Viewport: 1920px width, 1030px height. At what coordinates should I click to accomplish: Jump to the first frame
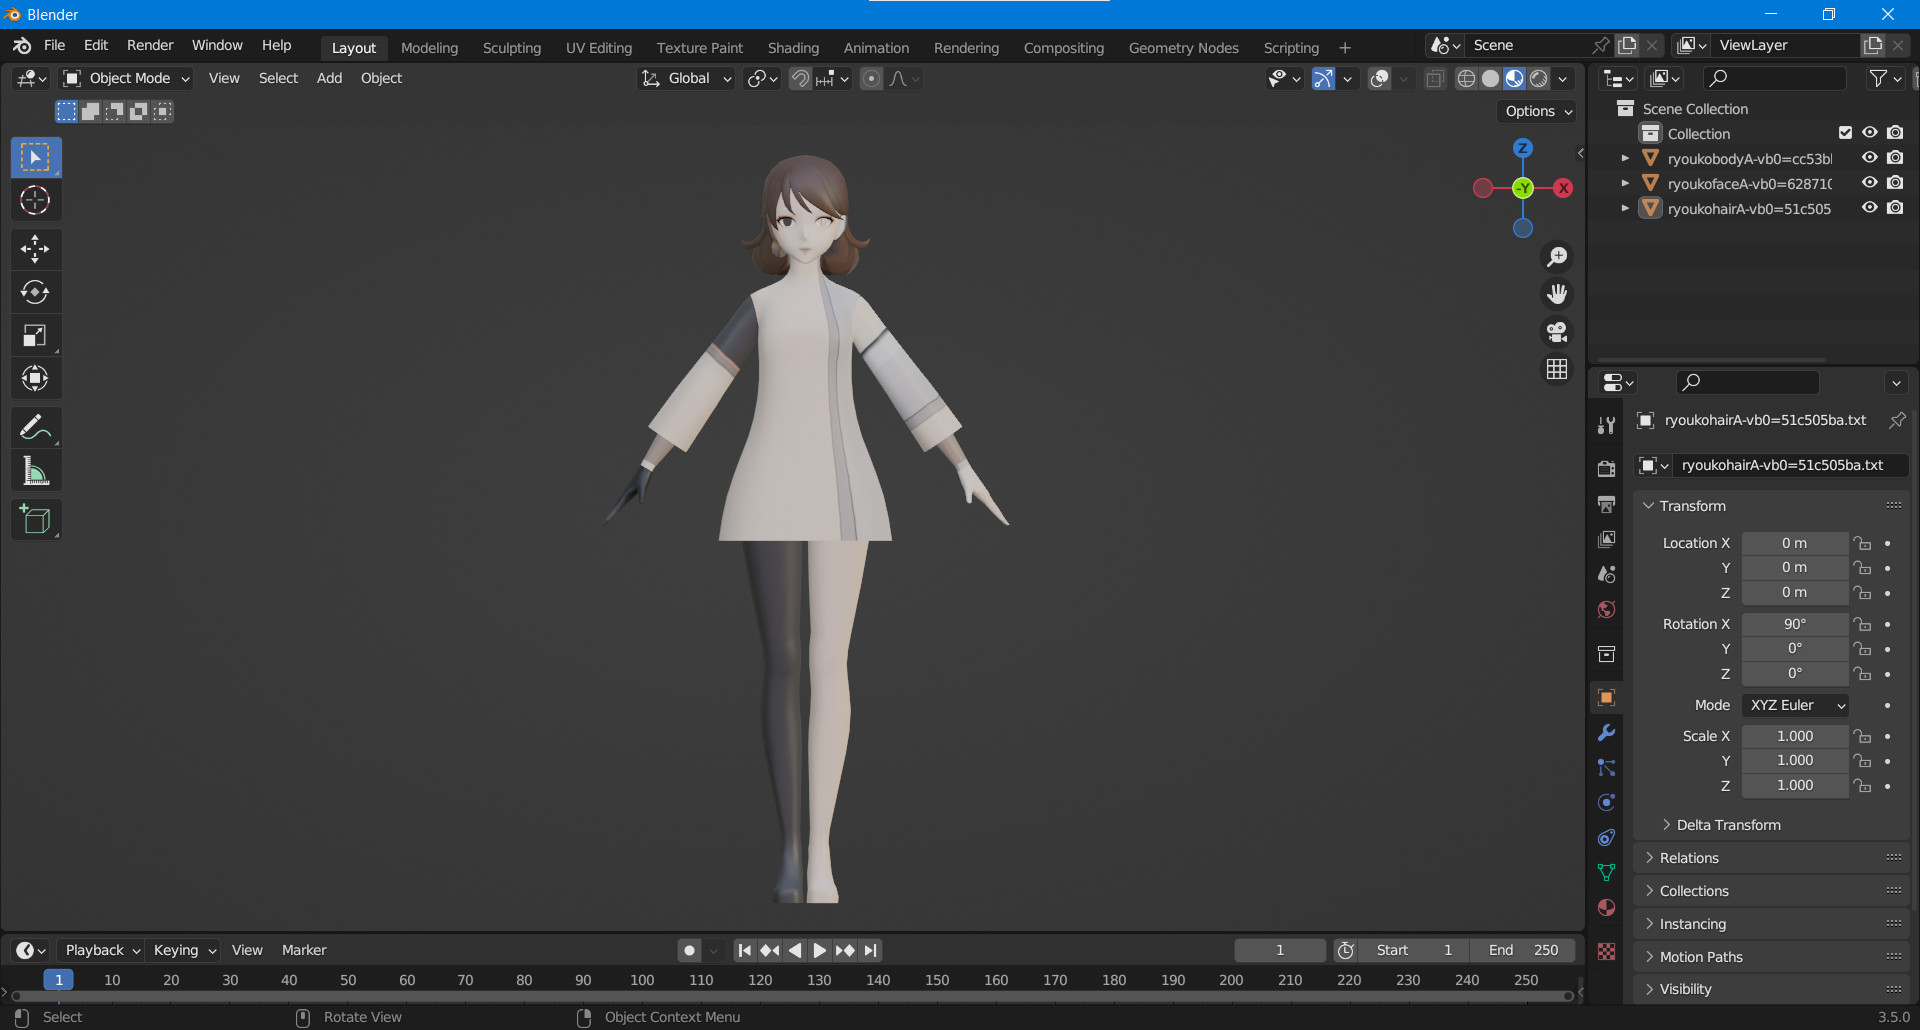[744, 951]
